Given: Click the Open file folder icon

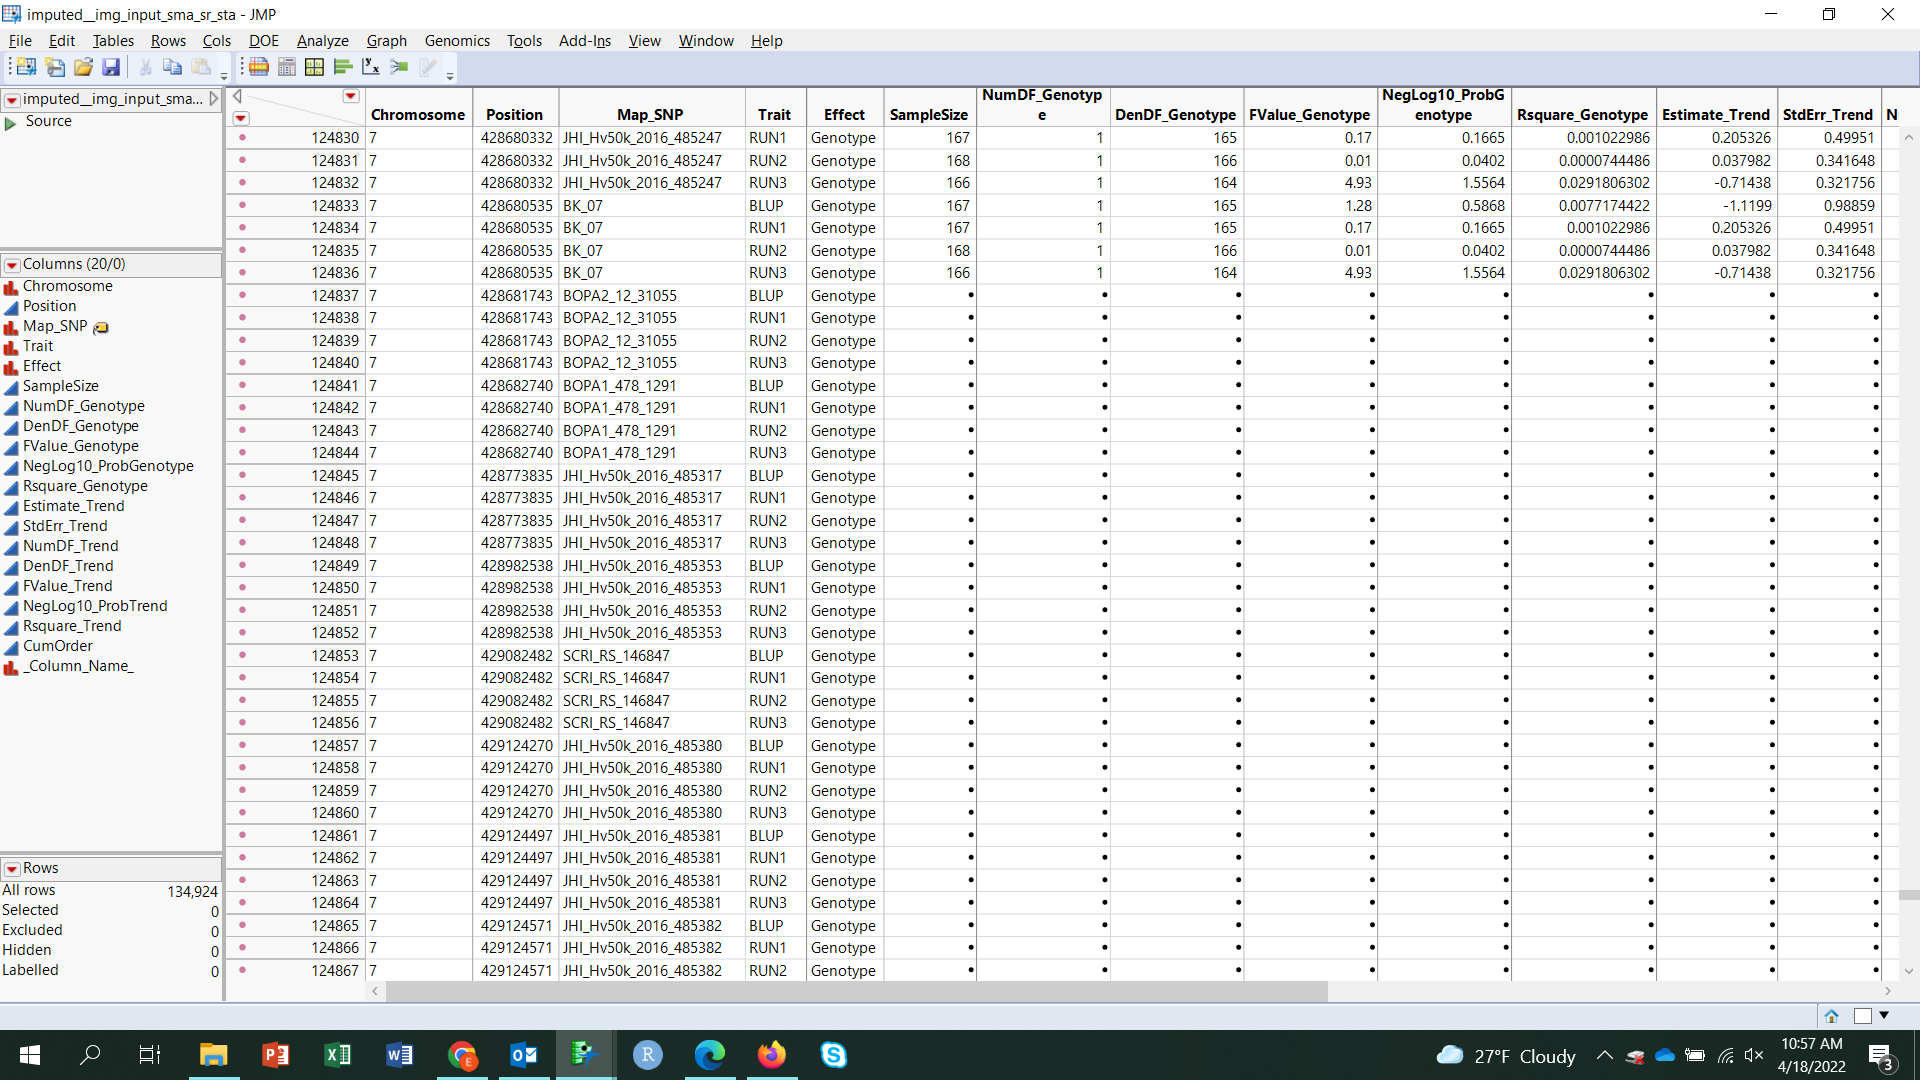Looking at the screenshot, I should 83,67.
